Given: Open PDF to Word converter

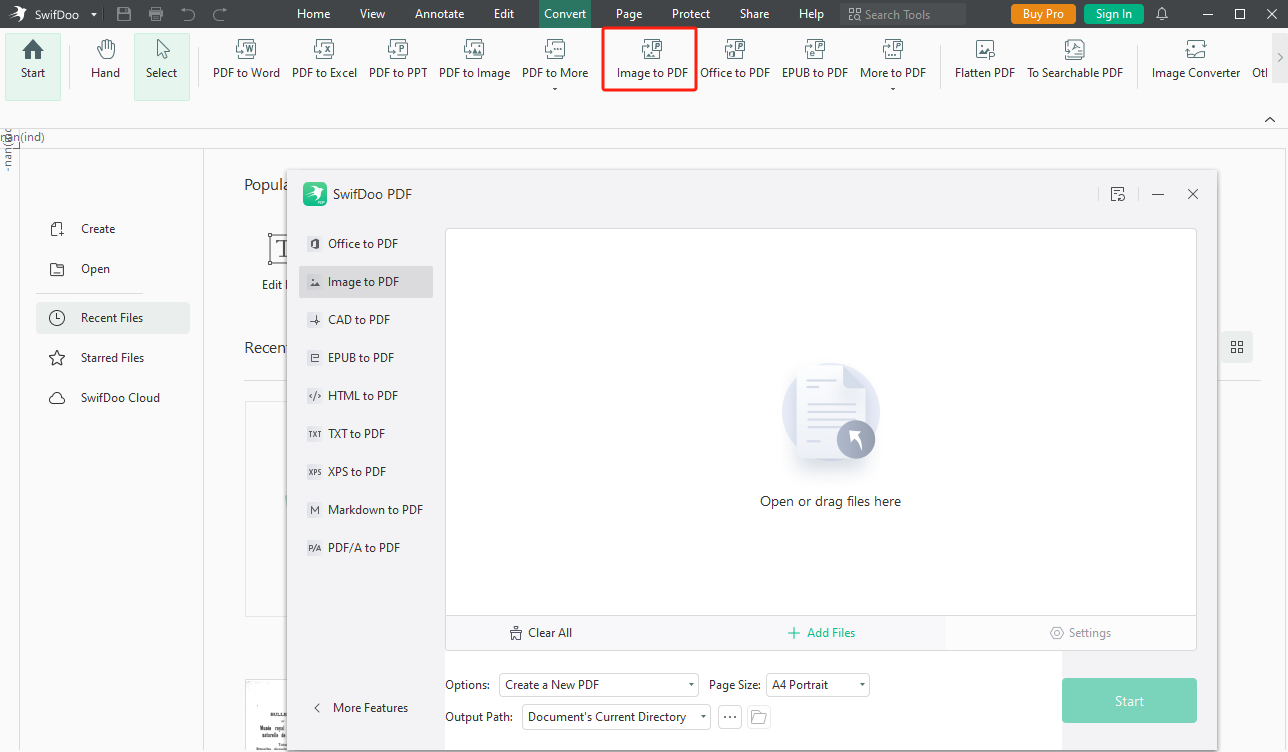Looking at the screenshot, I should coord(246,60).
